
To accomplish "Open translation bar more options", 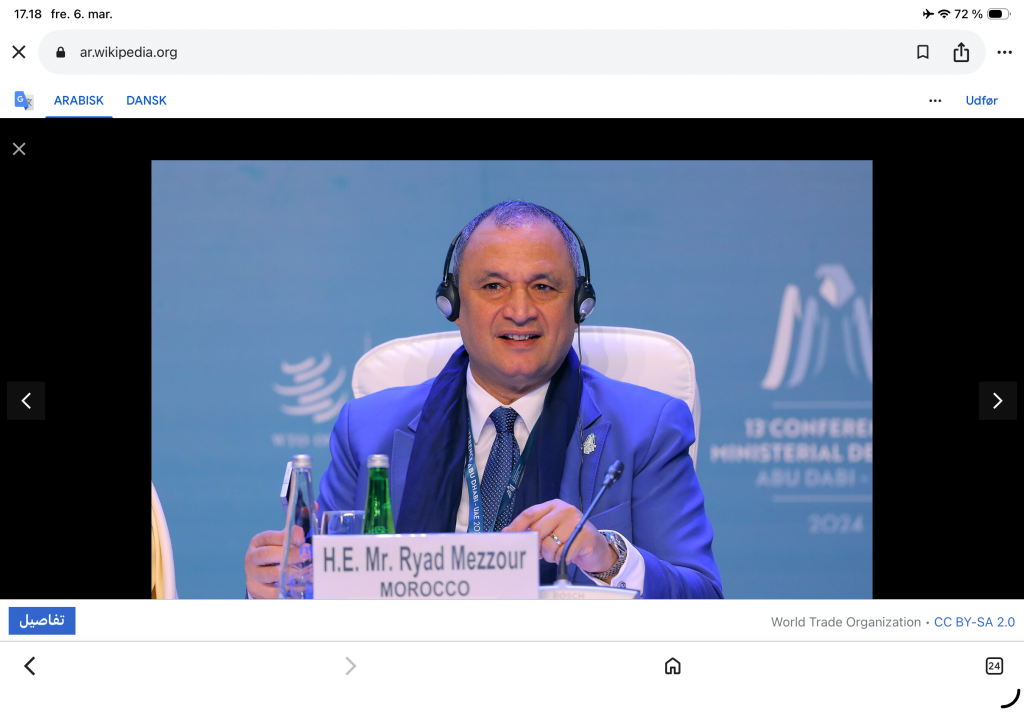I will [935, 100].
